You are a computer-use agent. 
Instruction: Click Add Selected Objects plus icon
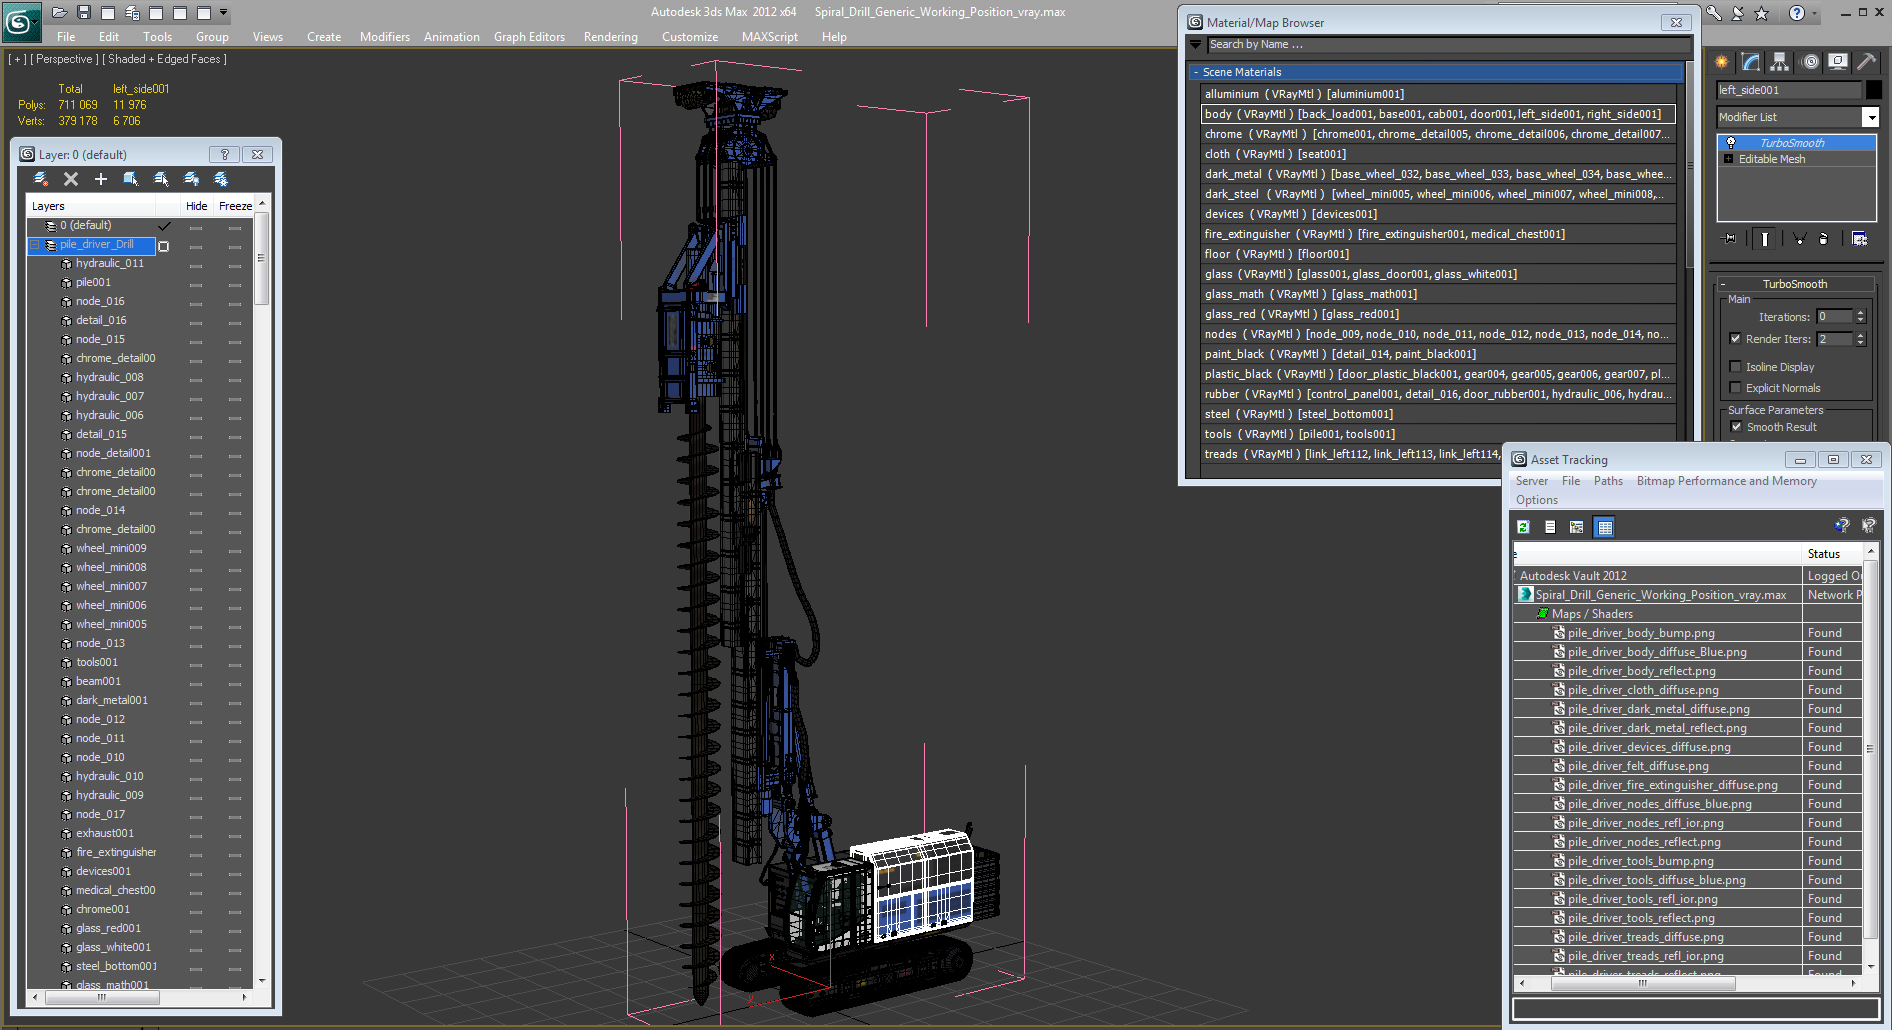click(101, 179)
